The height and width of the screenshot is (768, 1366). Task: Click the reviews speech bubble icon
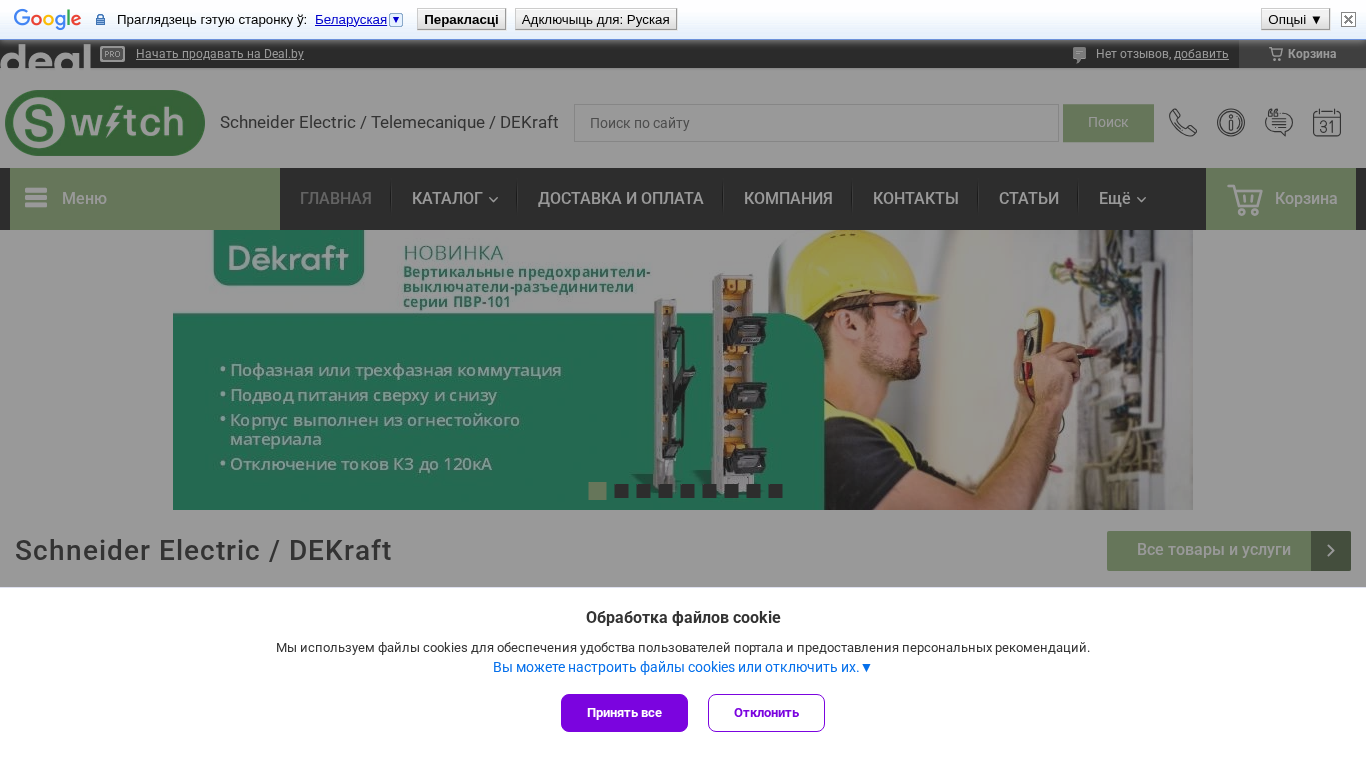point(1279,123)
